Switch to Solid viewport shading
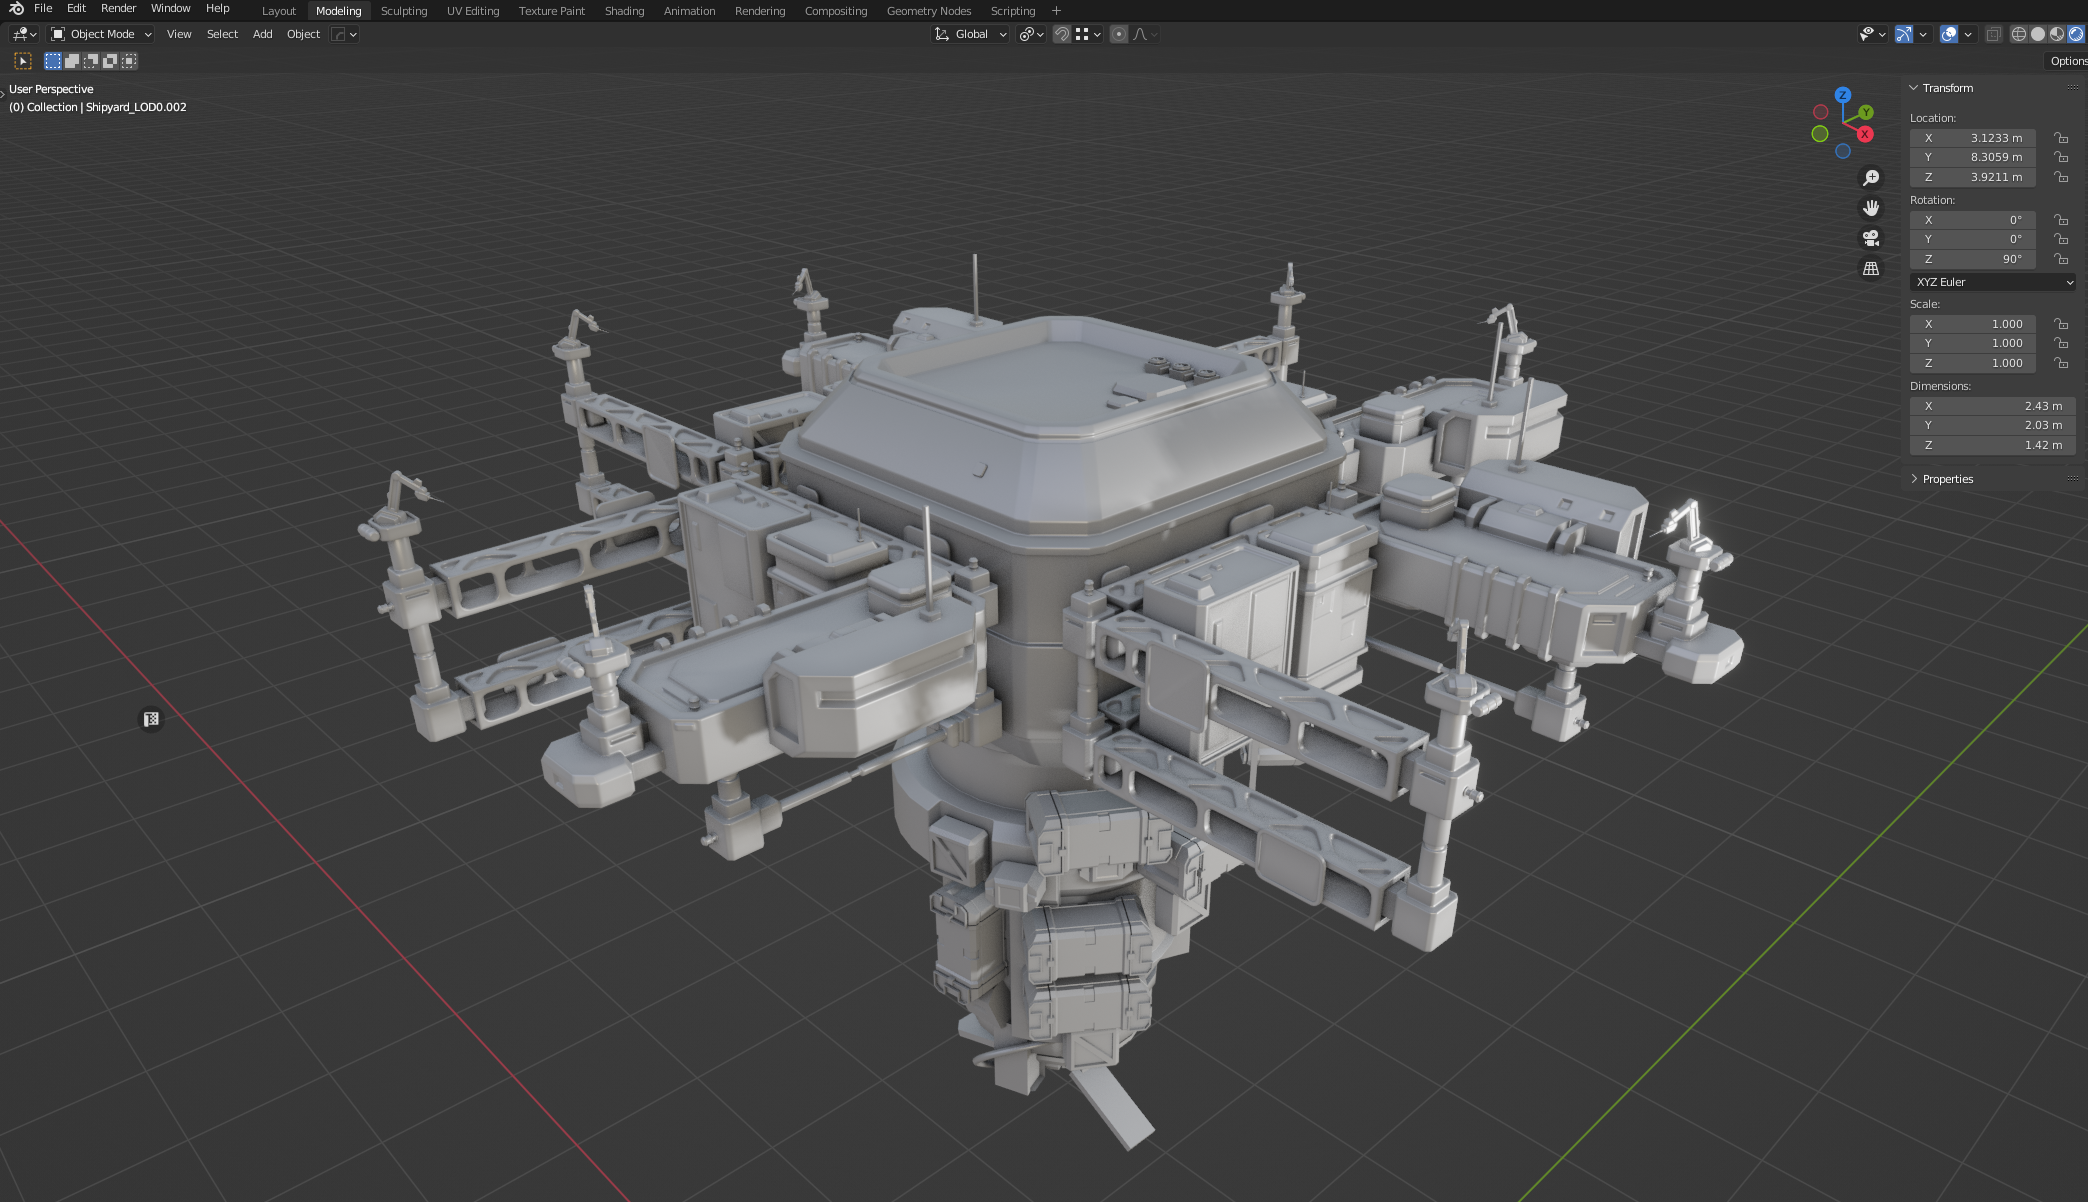2088x1202 pixels. (x=2038, y=34)
